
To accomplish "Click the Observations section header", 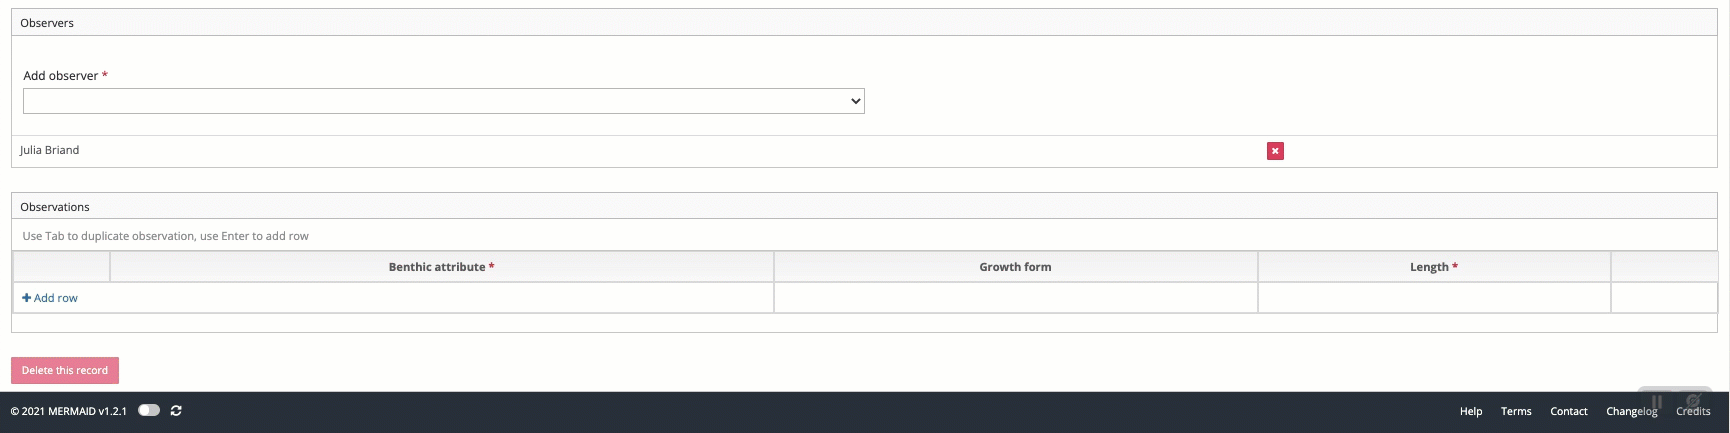I will tap(864, 206).
